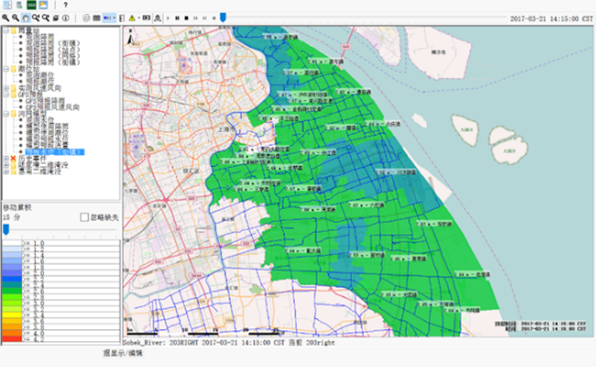Open dropdown arrow next to warning icon
This screenshot has width=596, height=367.
coord(139,18)
